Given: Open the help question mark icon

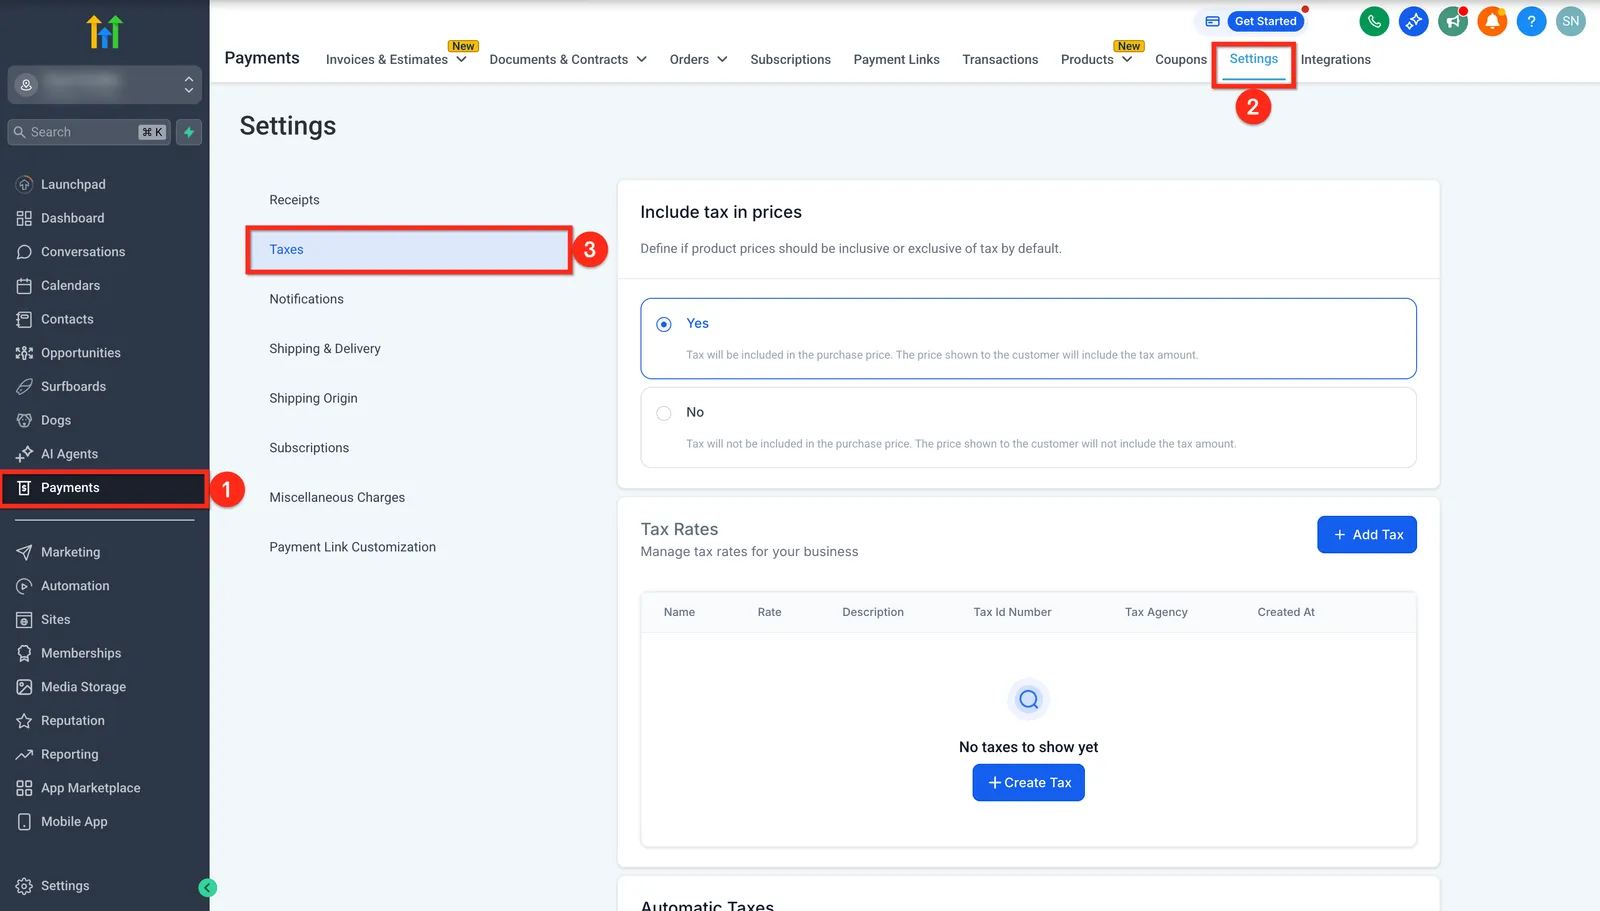Looking at the screenshot, I should [x=1531, y=21].
